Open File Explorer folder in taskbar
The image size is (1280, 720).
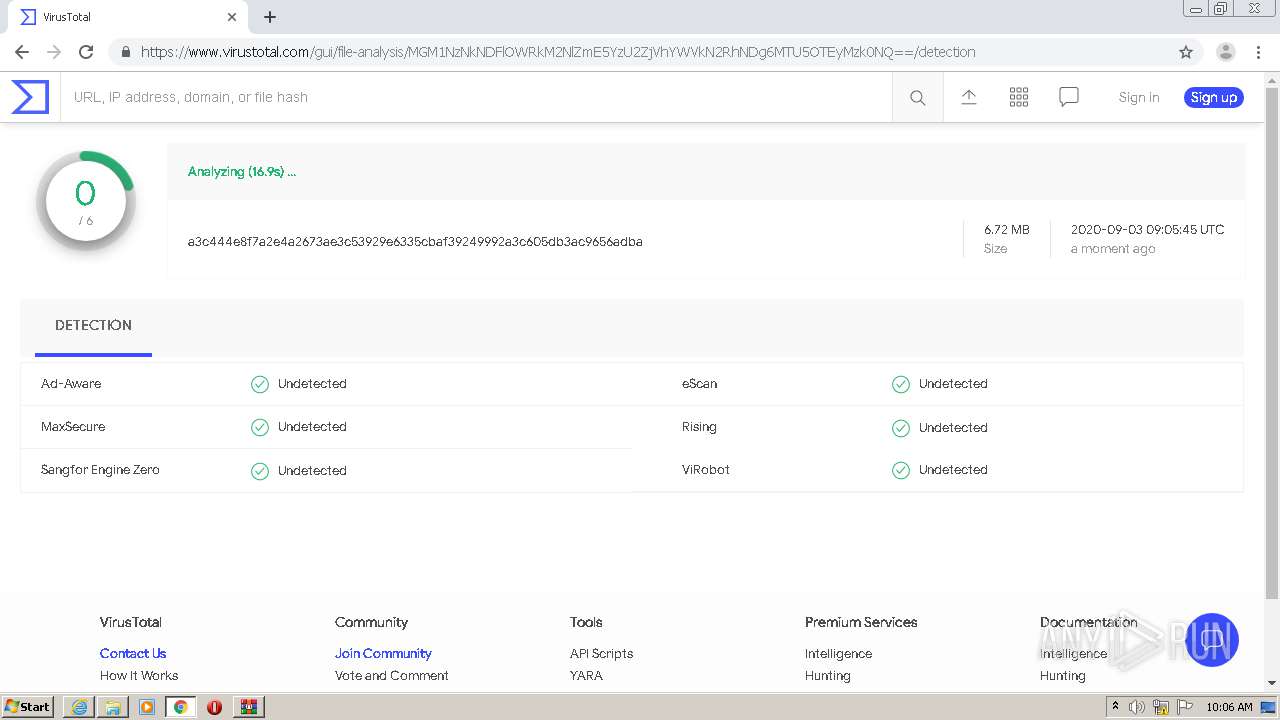[113, 707]
